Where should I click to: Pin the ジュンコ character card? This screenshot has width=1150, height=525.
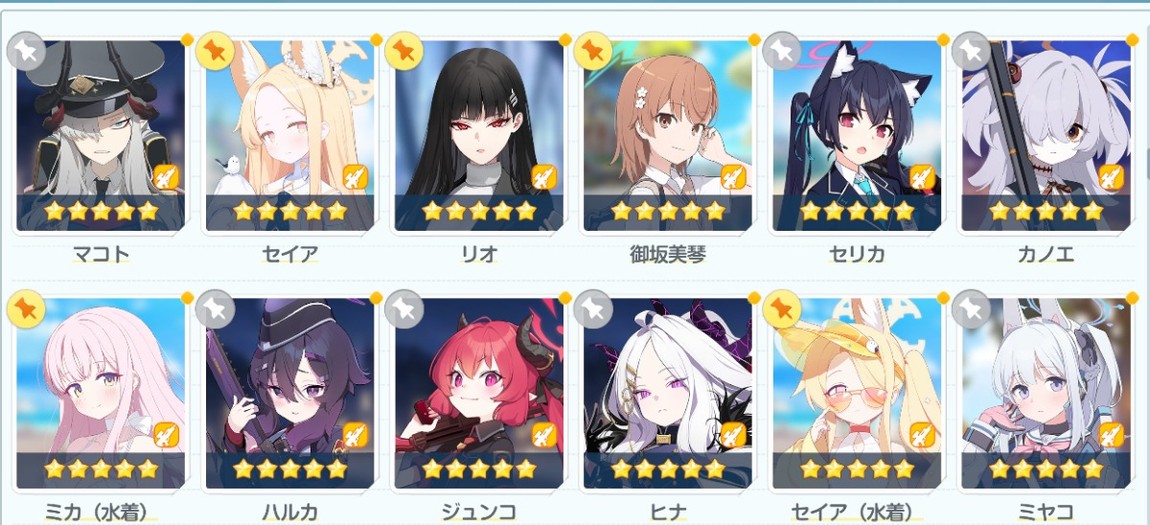[x=404, y=309]
